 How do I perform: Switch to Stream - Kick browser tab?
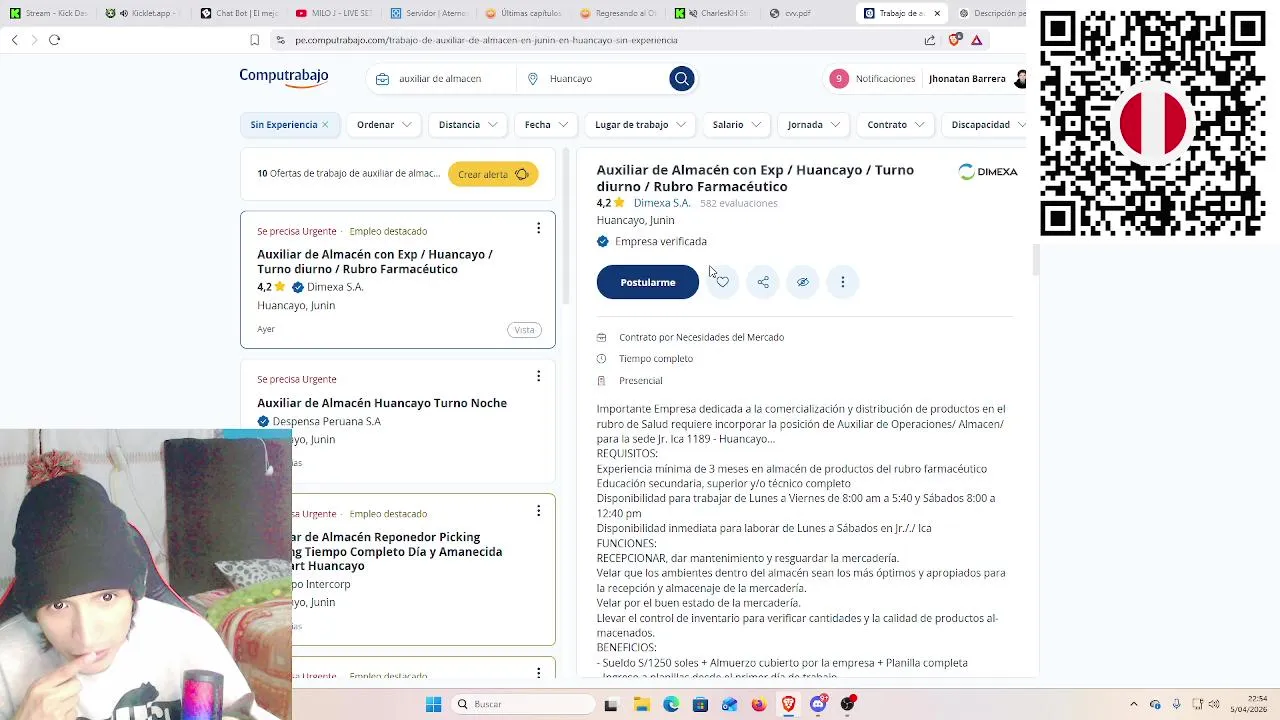[x=48, y=13]
